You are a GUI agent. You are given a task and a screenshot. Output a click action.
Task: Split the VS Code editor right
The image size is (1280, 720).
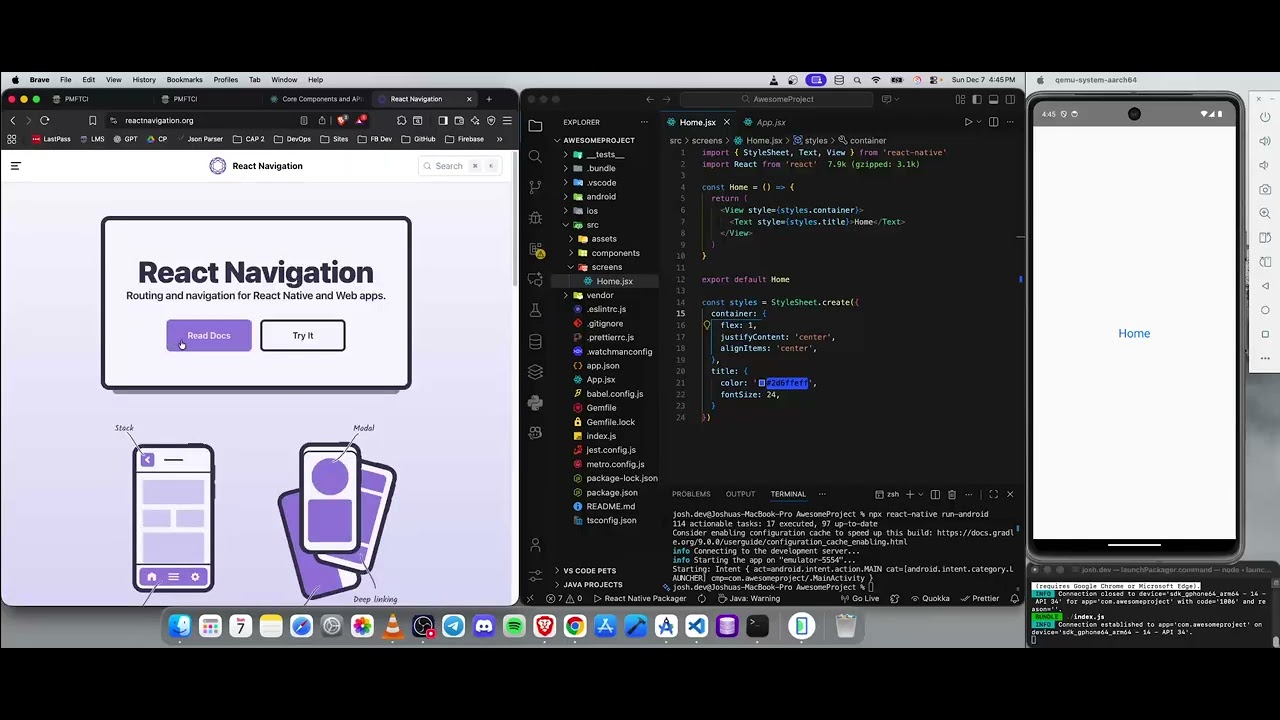993,122
